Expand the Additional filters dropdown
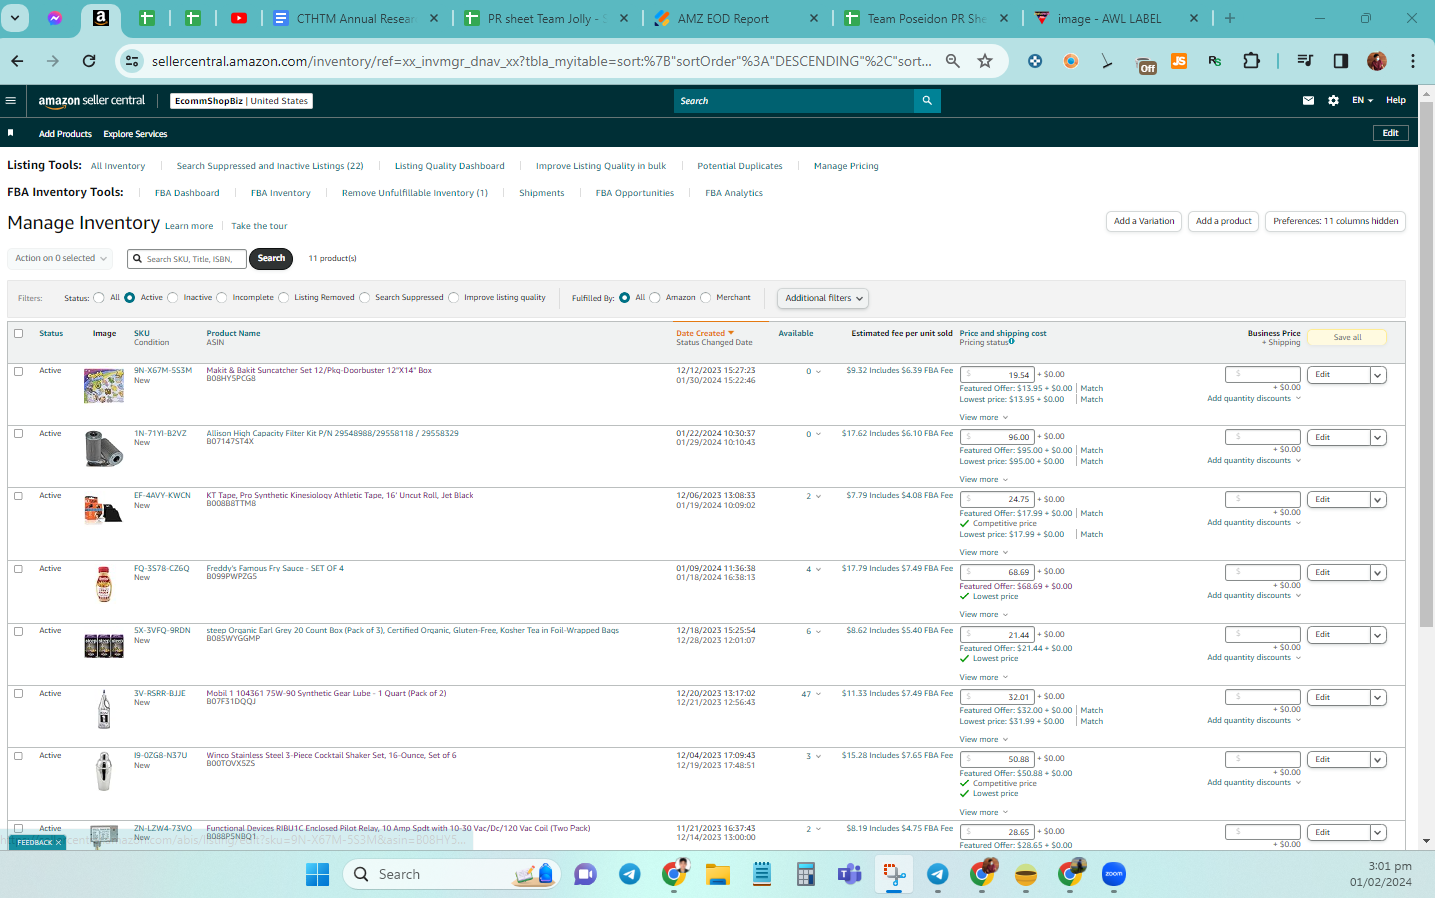 (823, 298)
